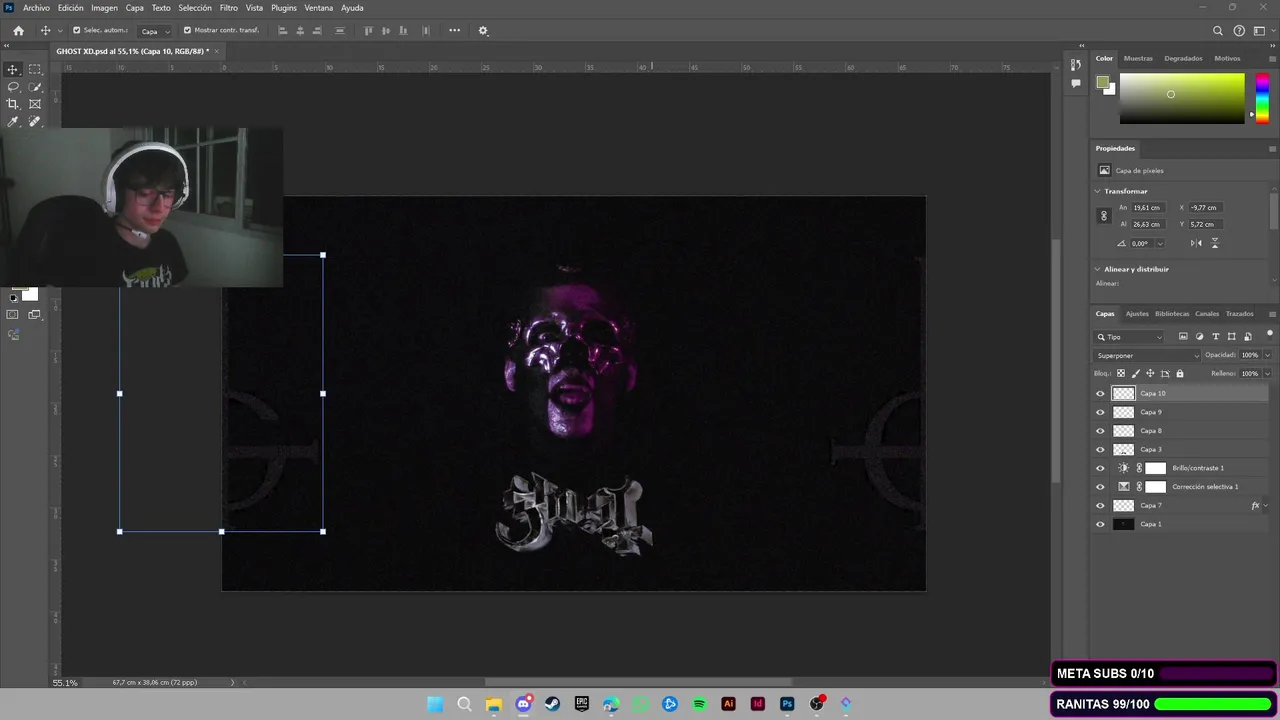Open the Imagen menu
The image size is (1280, 720).
coord(104,8)
